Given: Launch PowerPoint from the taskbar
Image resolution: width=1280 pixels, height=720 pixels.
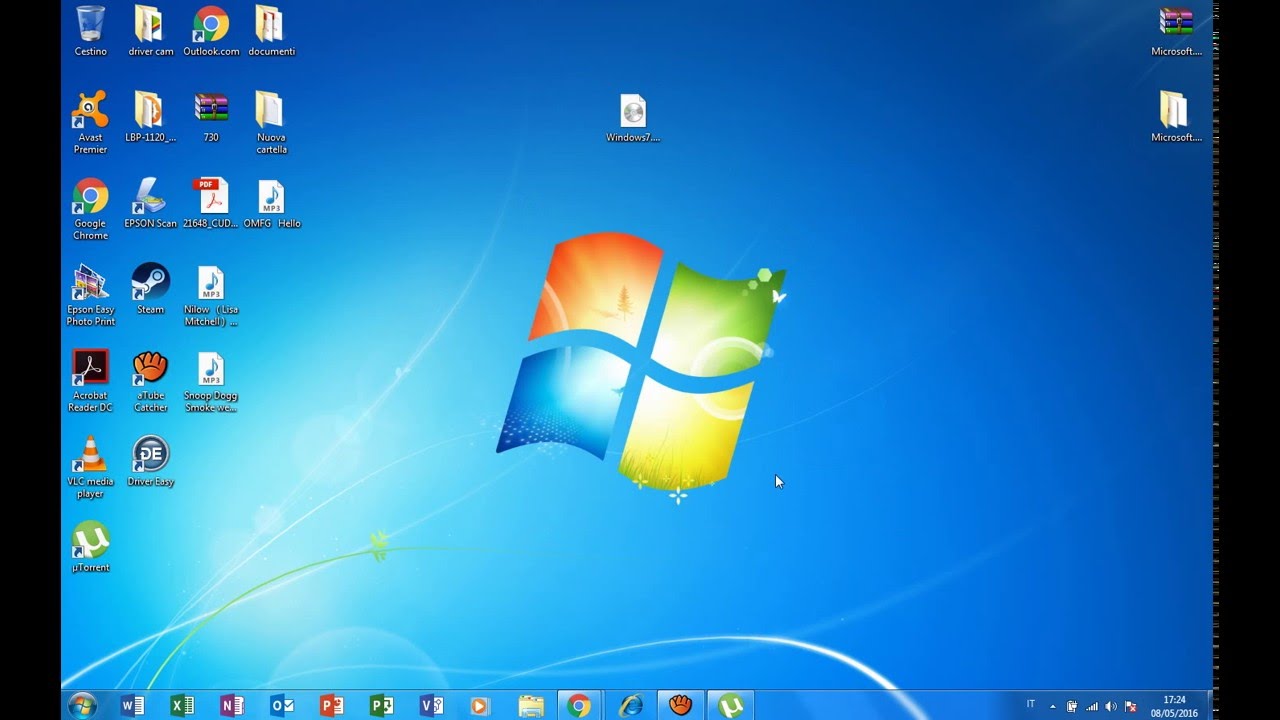Looking at the screenshot, I should (x=332, y=706).
